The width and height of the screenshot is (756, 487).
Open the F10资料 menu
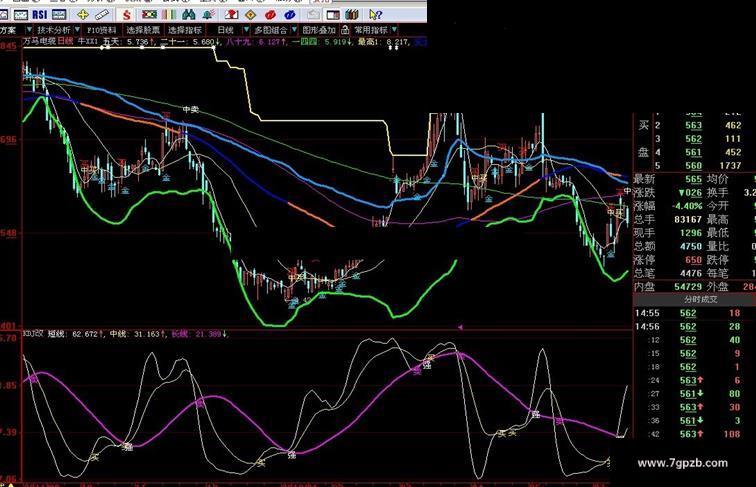click(101, 30)
